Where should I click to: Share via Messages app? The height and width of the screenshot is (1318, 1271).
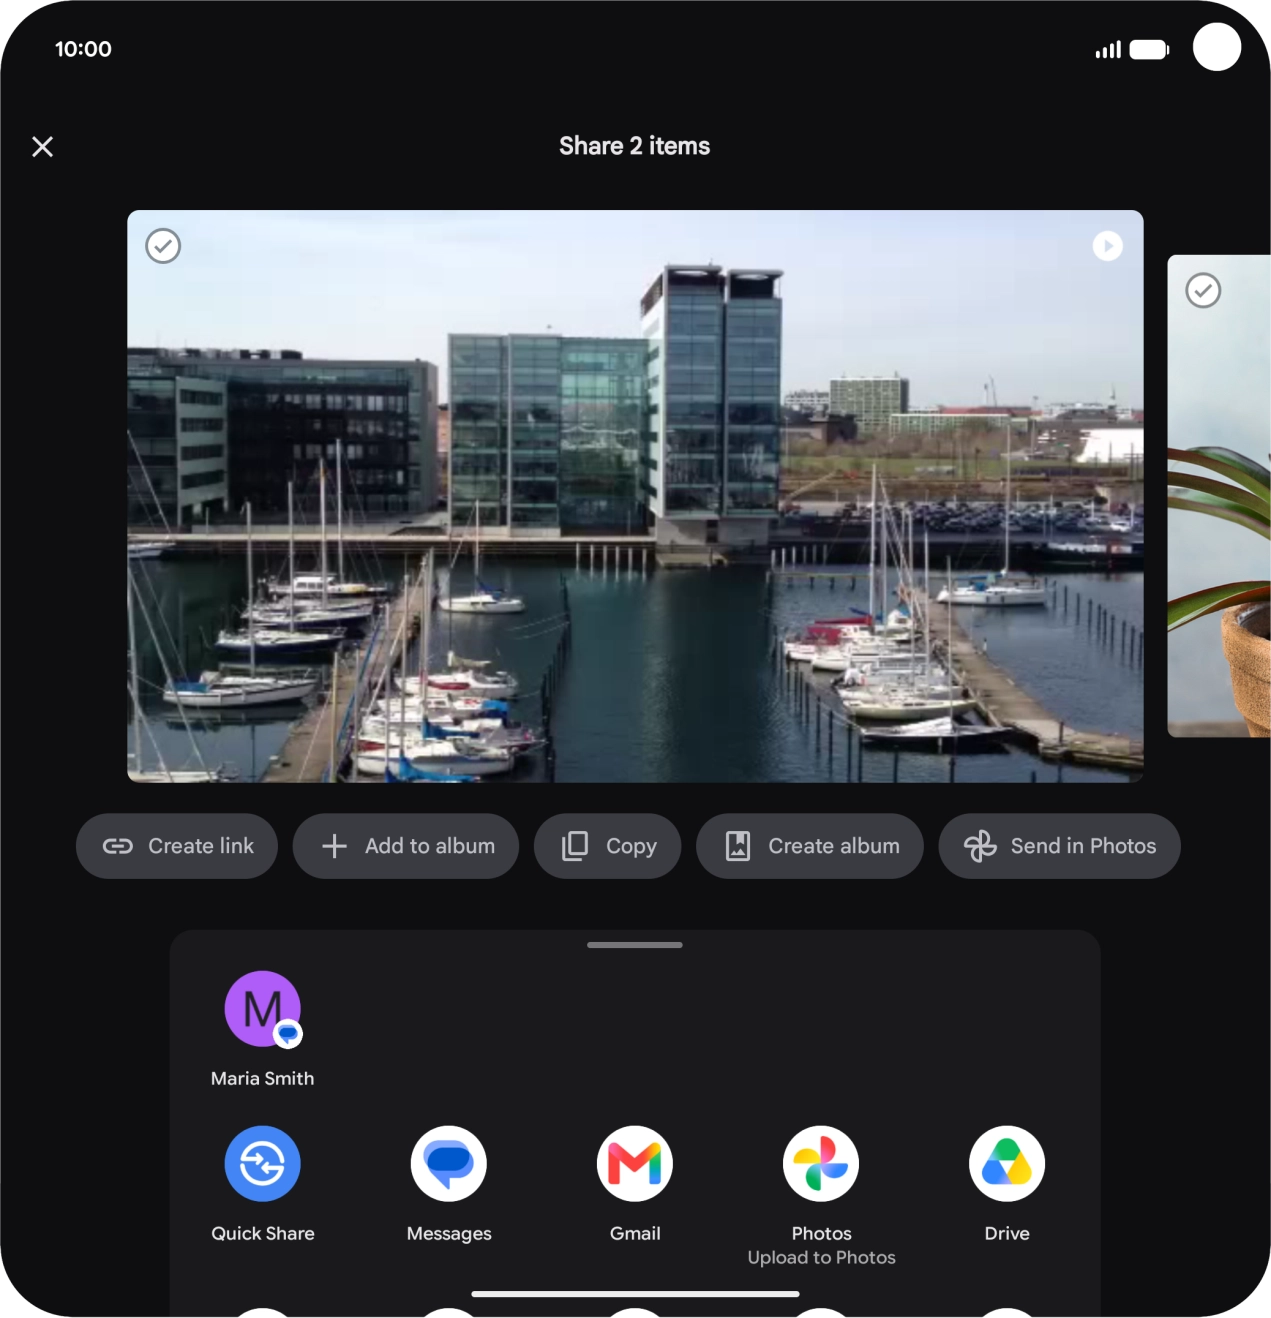click(x=449, y=1164)
